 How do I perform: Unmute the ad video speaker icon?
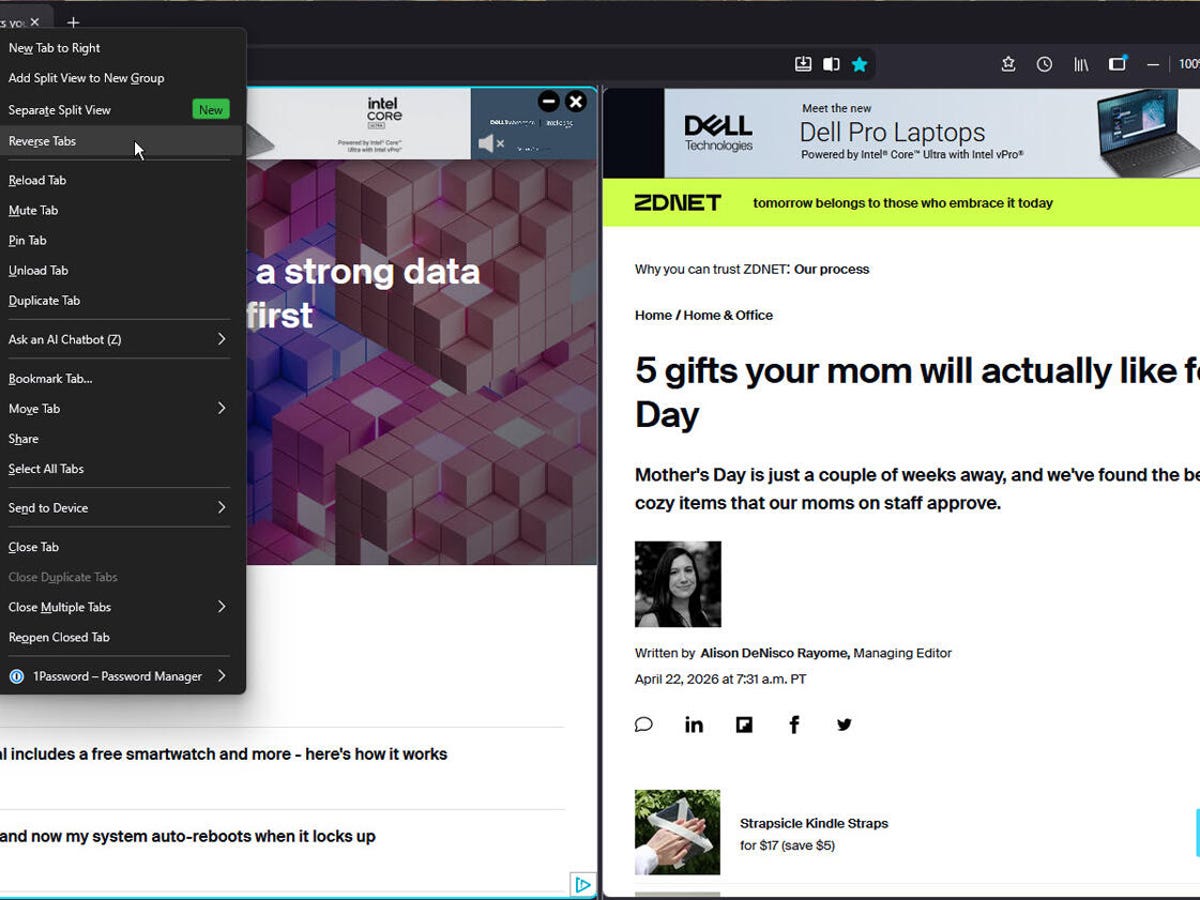tap(491, 143)
